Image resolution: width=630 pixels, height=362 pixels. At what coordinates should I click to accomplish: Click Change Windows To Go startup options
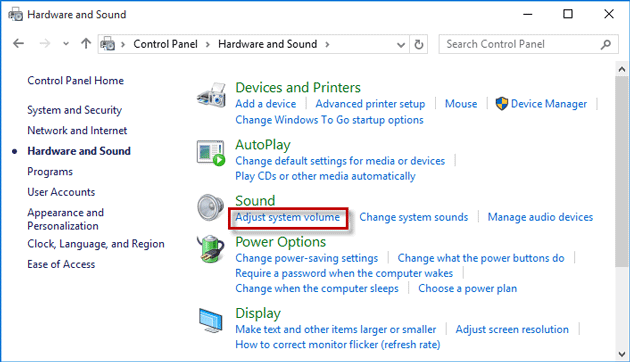tap(329, 120)
